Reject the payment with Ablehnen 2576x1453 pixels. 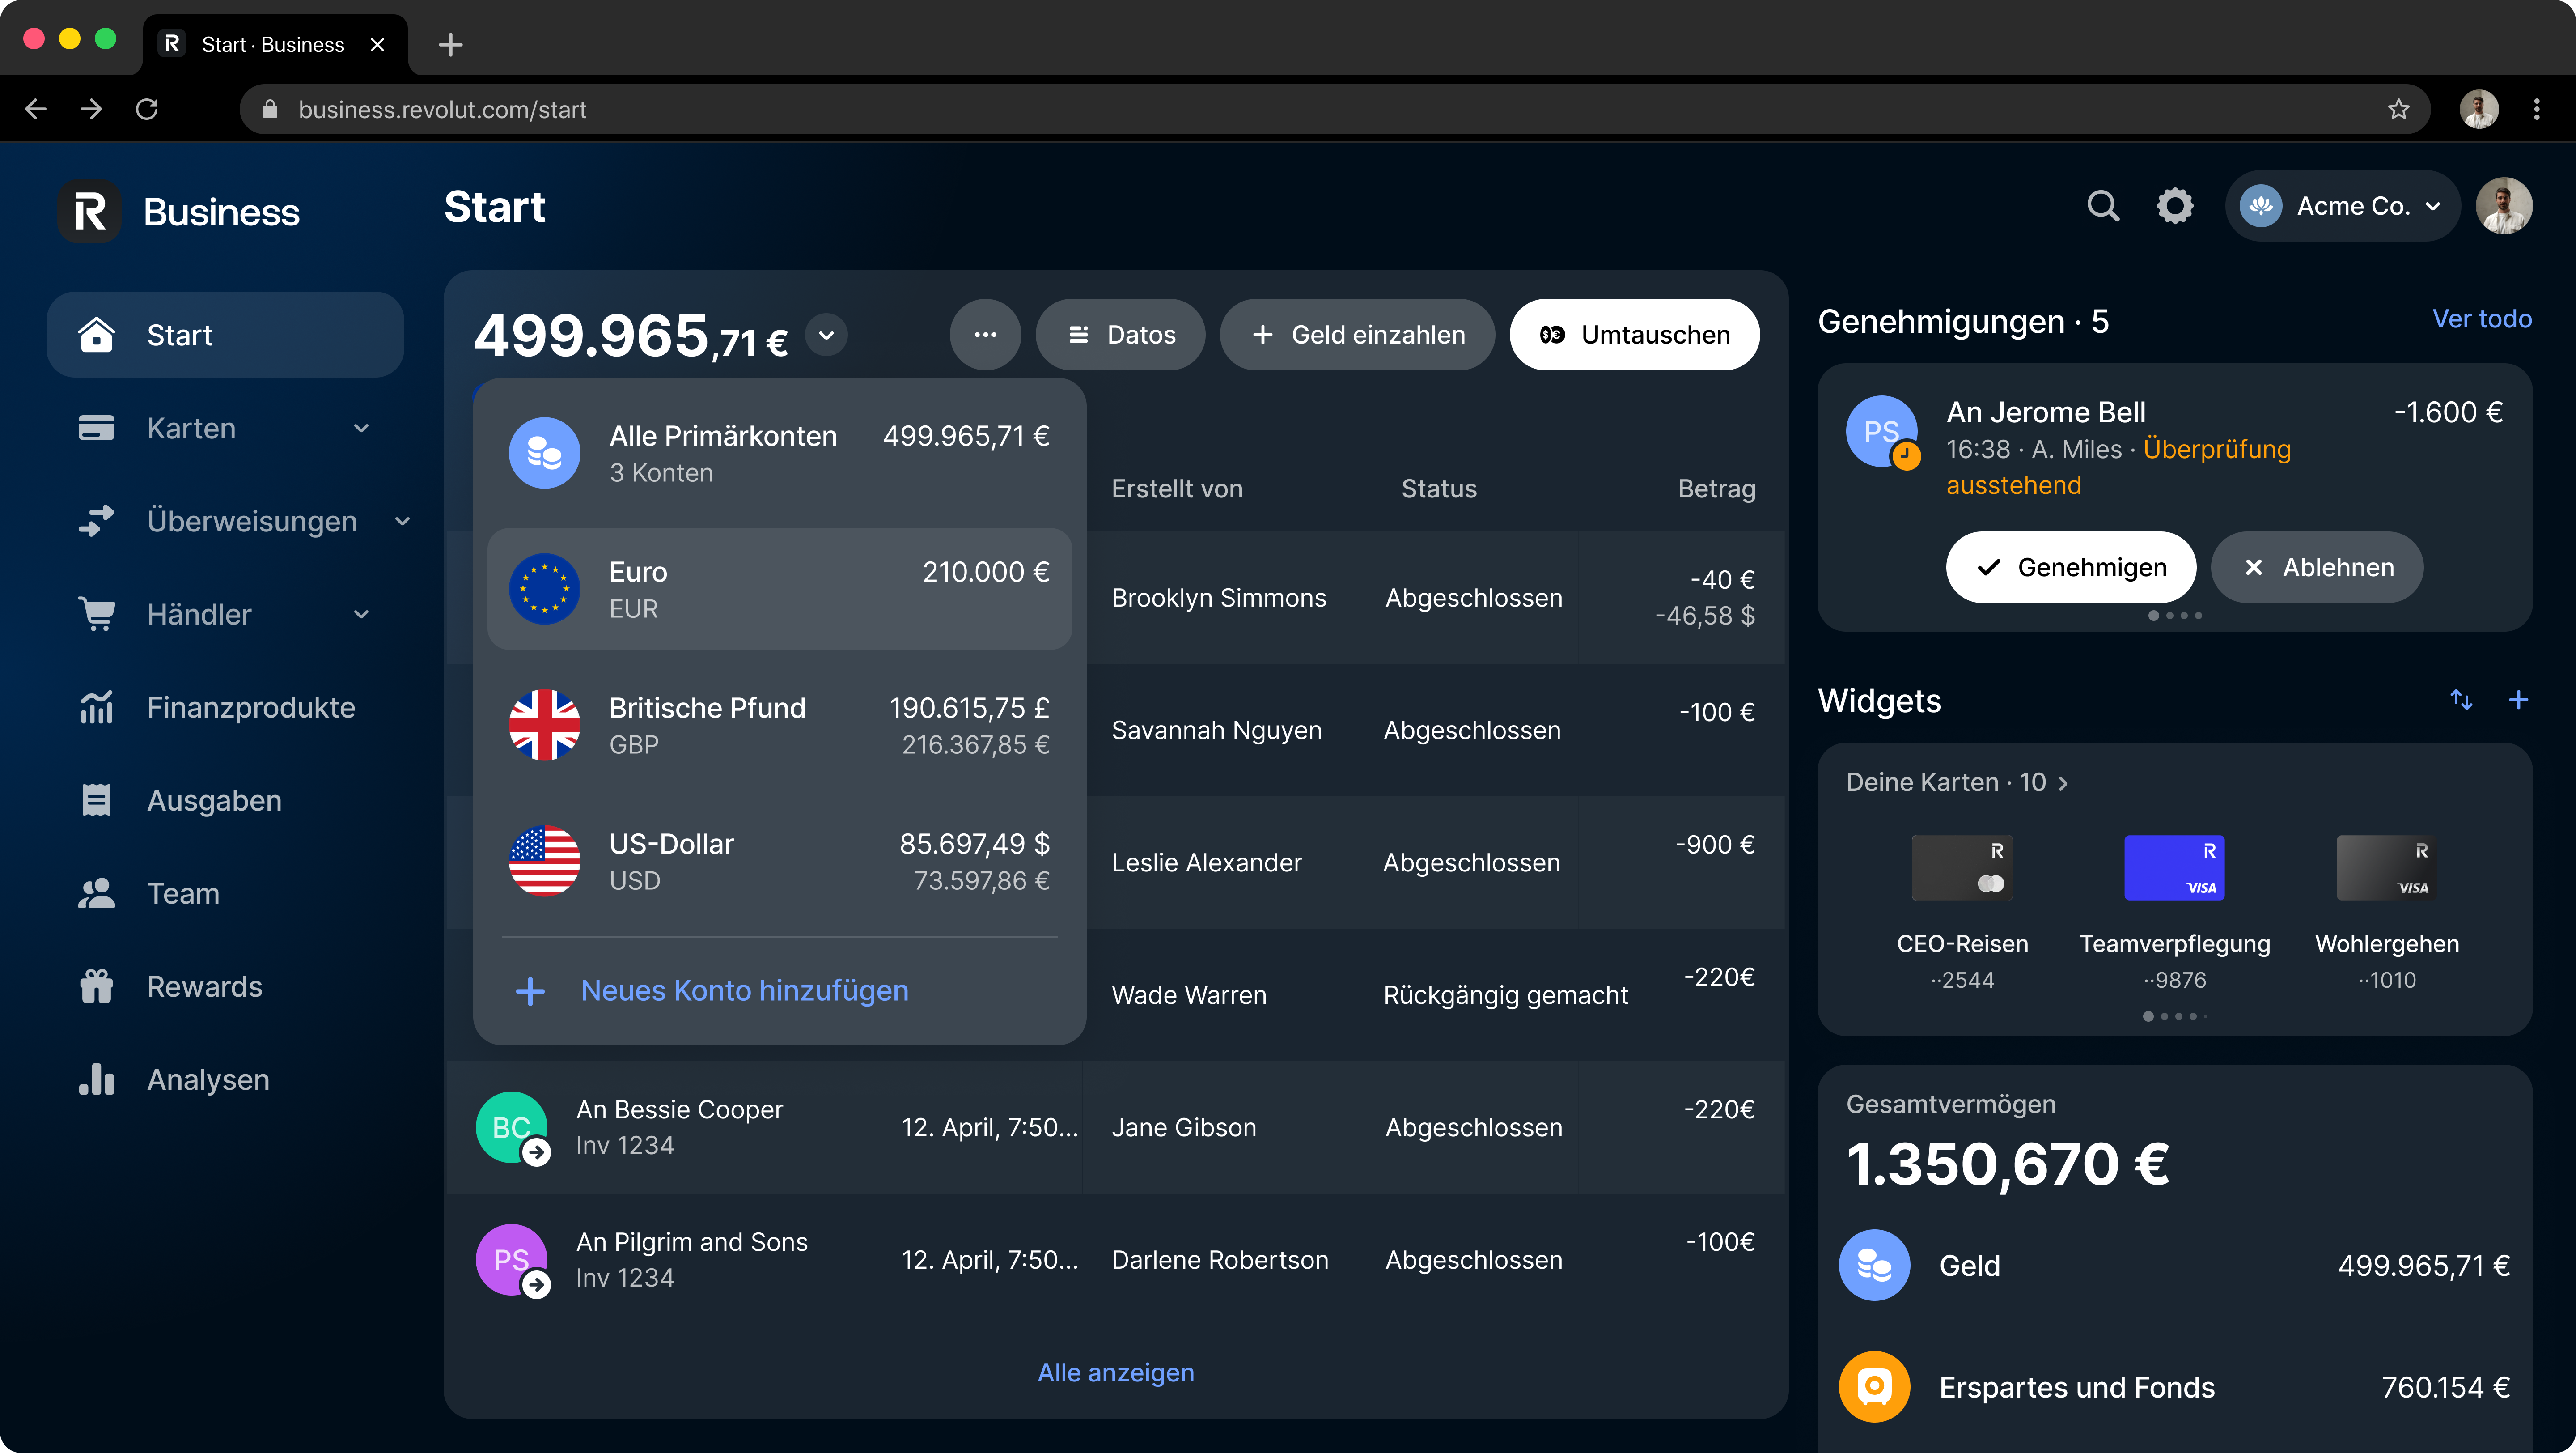pyautogui.click(x=2316, y=567)
